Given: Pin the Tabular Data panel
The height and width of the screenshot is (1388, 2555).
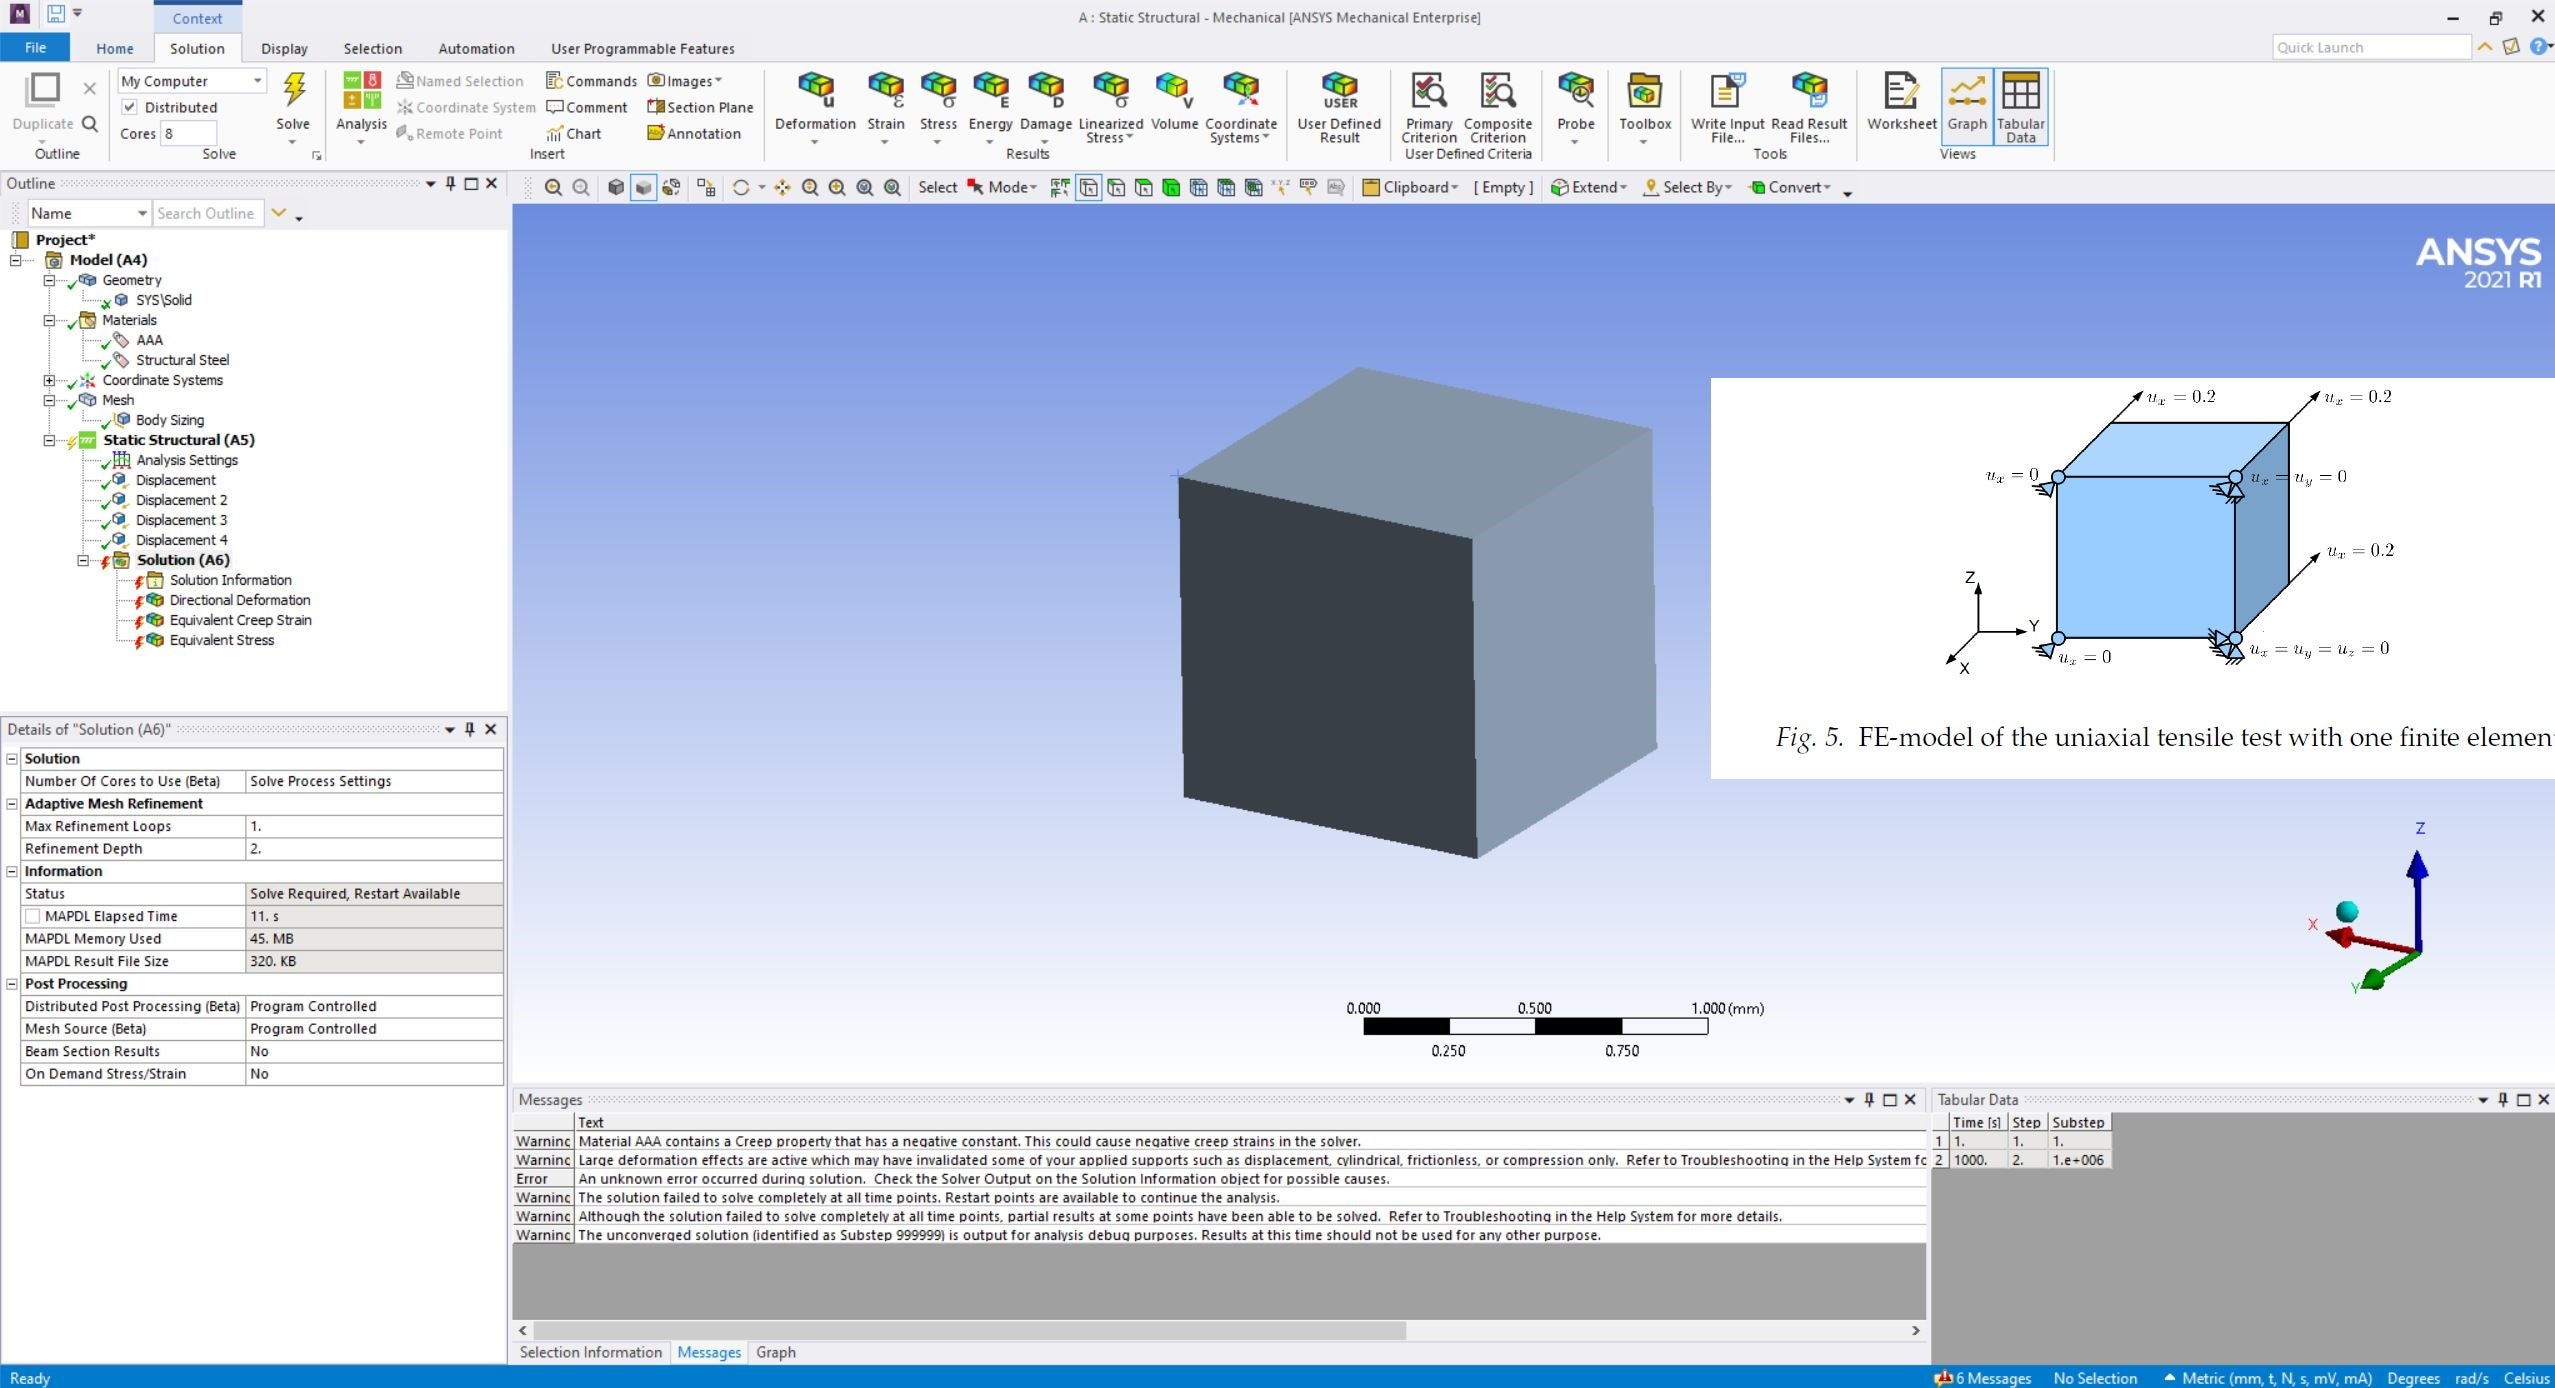Looking at the screenshot, I should 2503,1099.
